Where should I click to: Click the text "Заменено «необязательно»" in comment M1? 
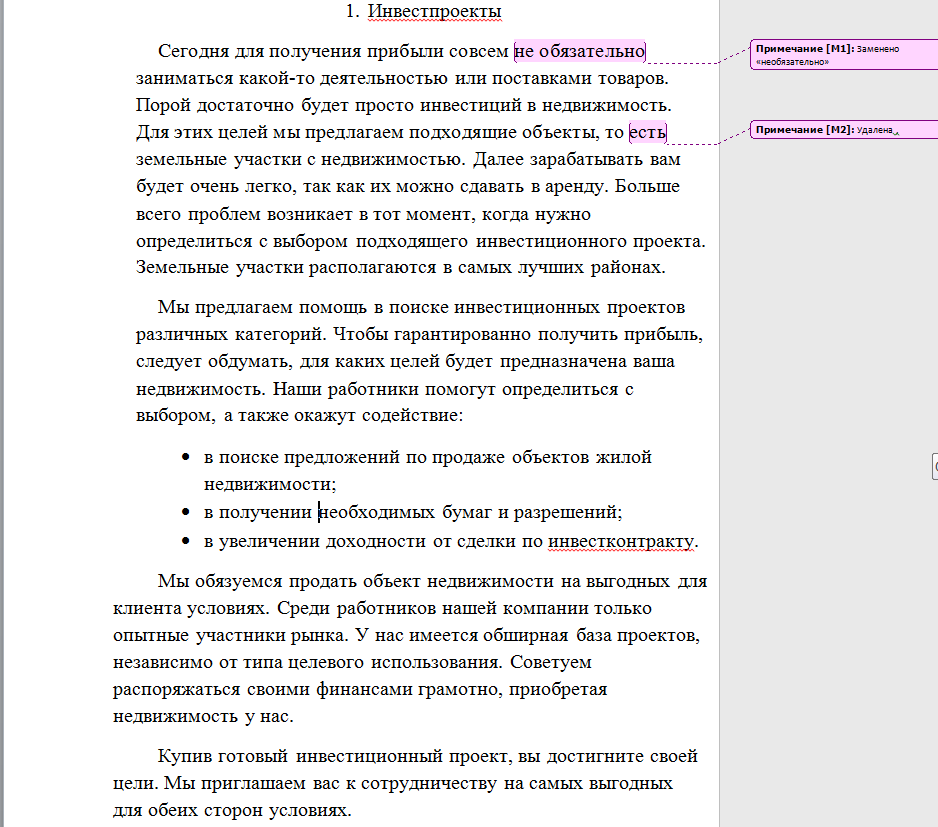pos(828,55)
